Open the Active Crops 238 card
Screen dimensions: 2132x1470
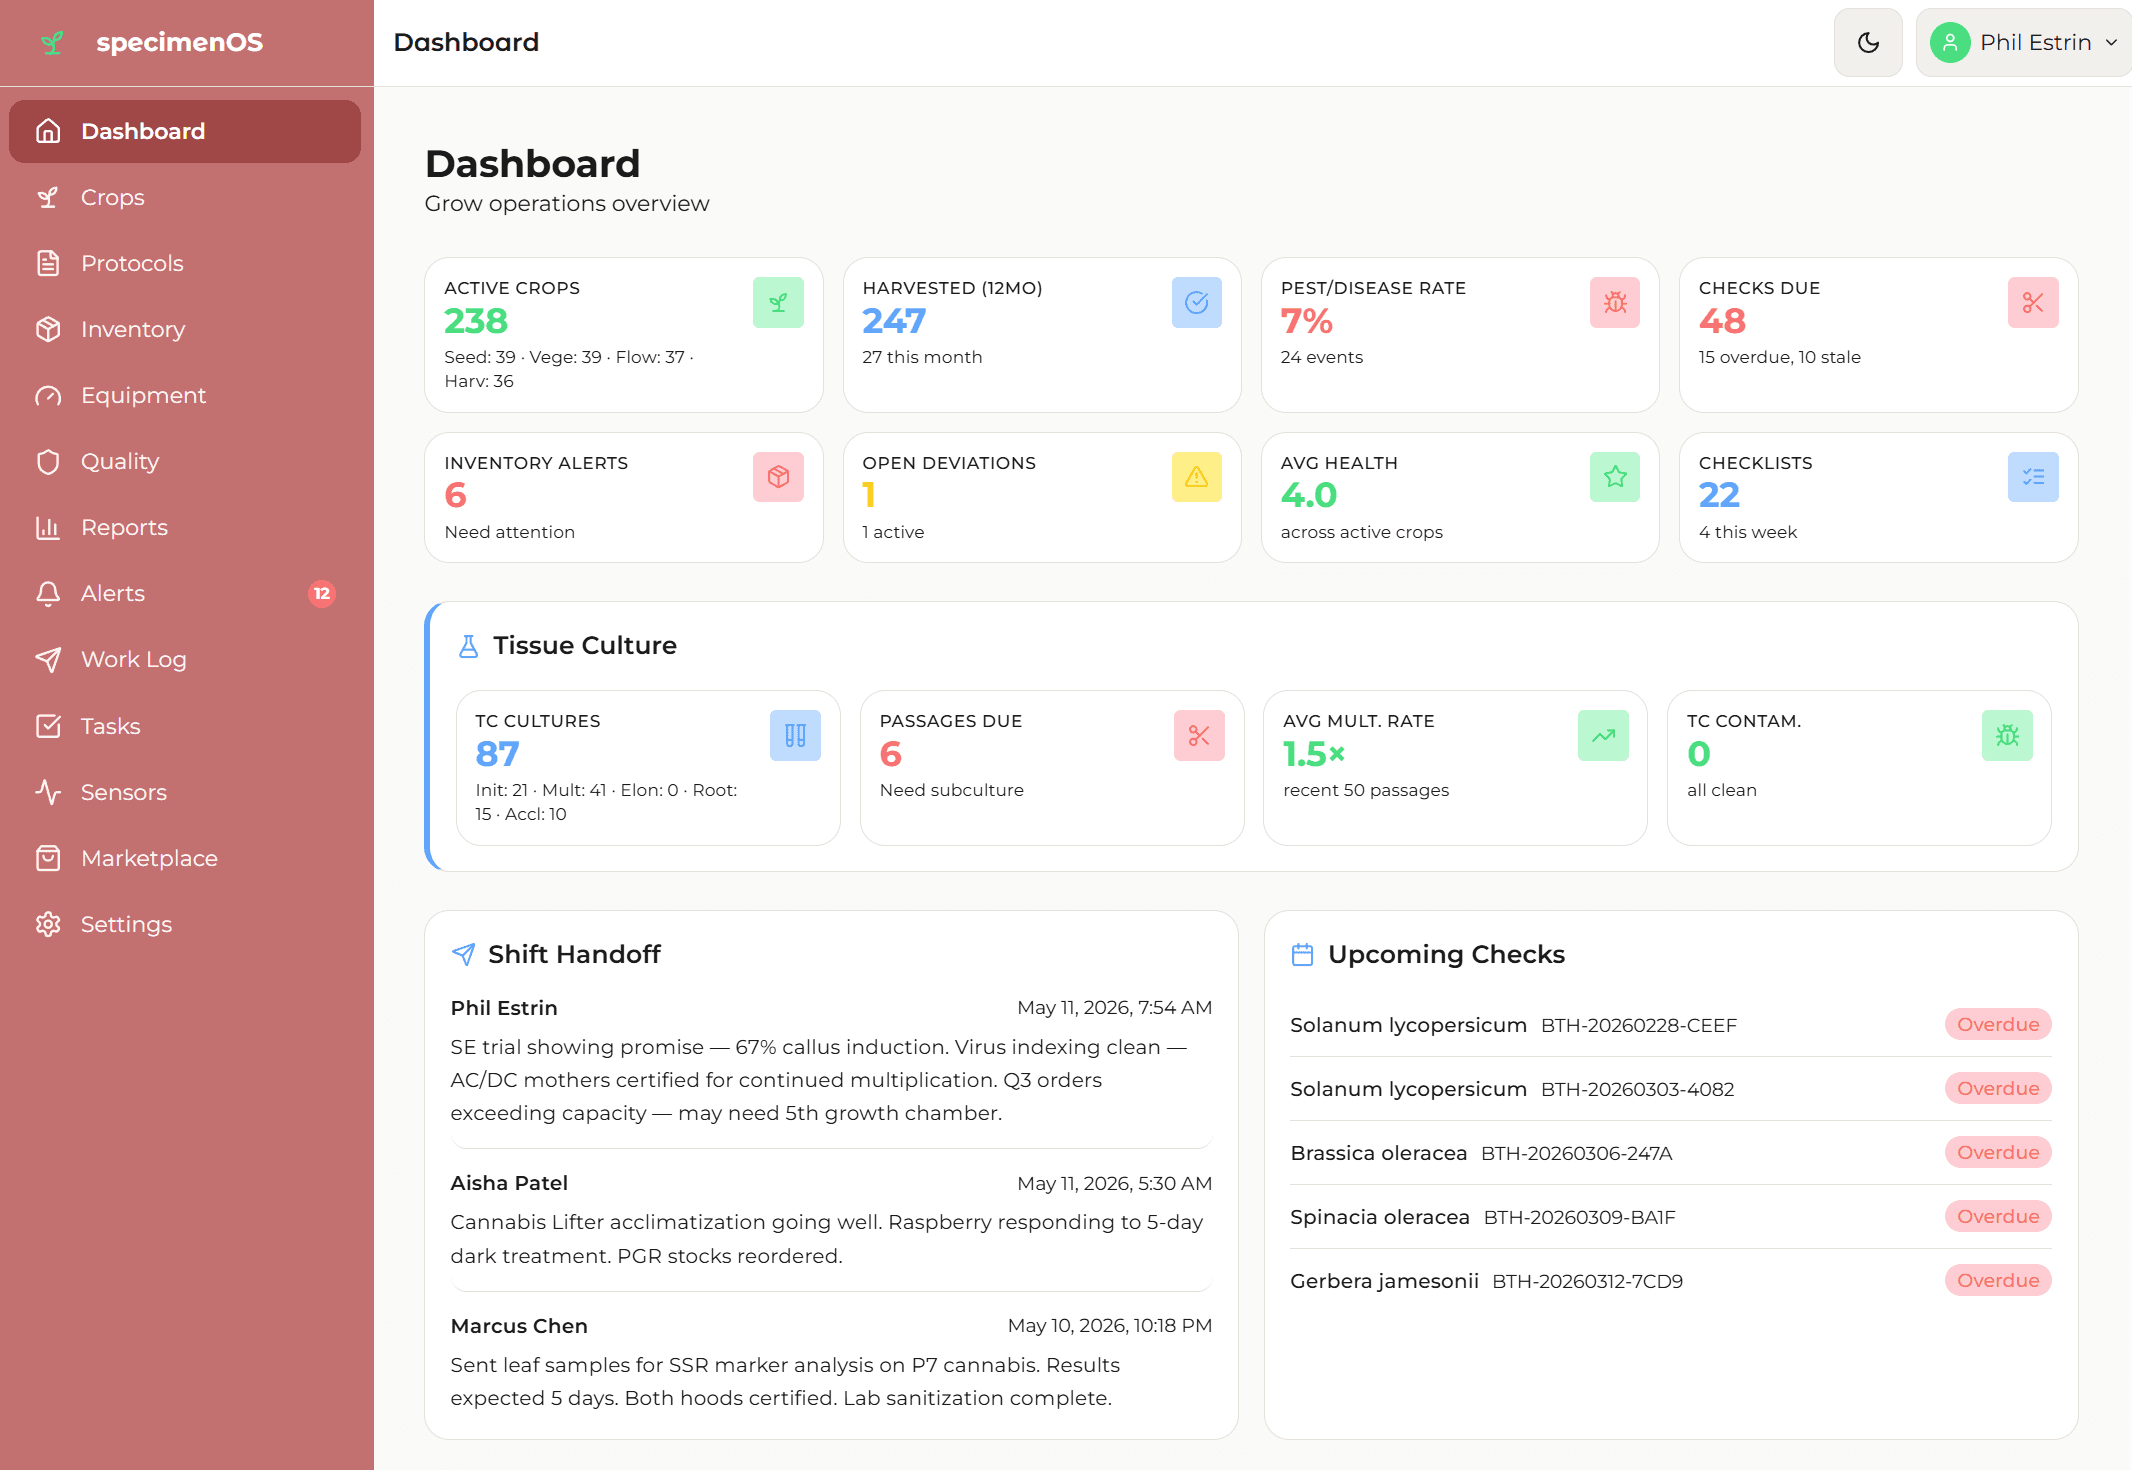tap(623, 335)
